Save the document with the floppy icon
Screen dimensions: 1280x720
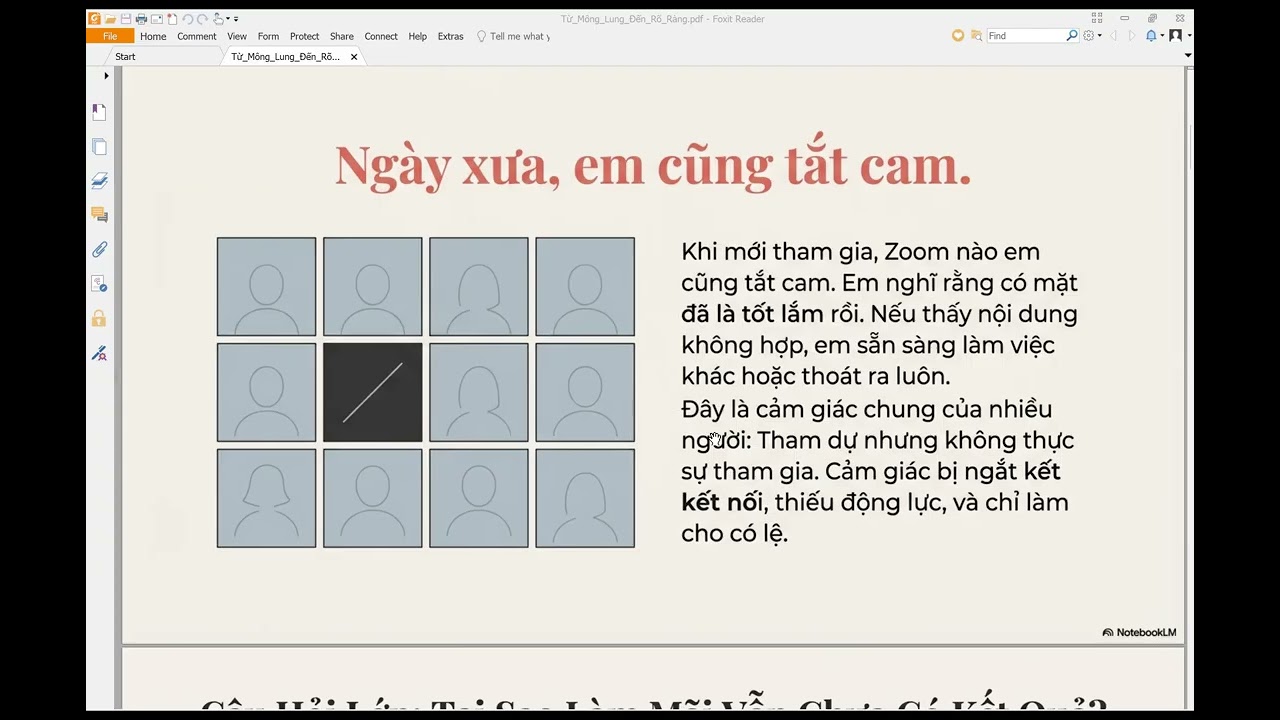(x=126, y=19)
